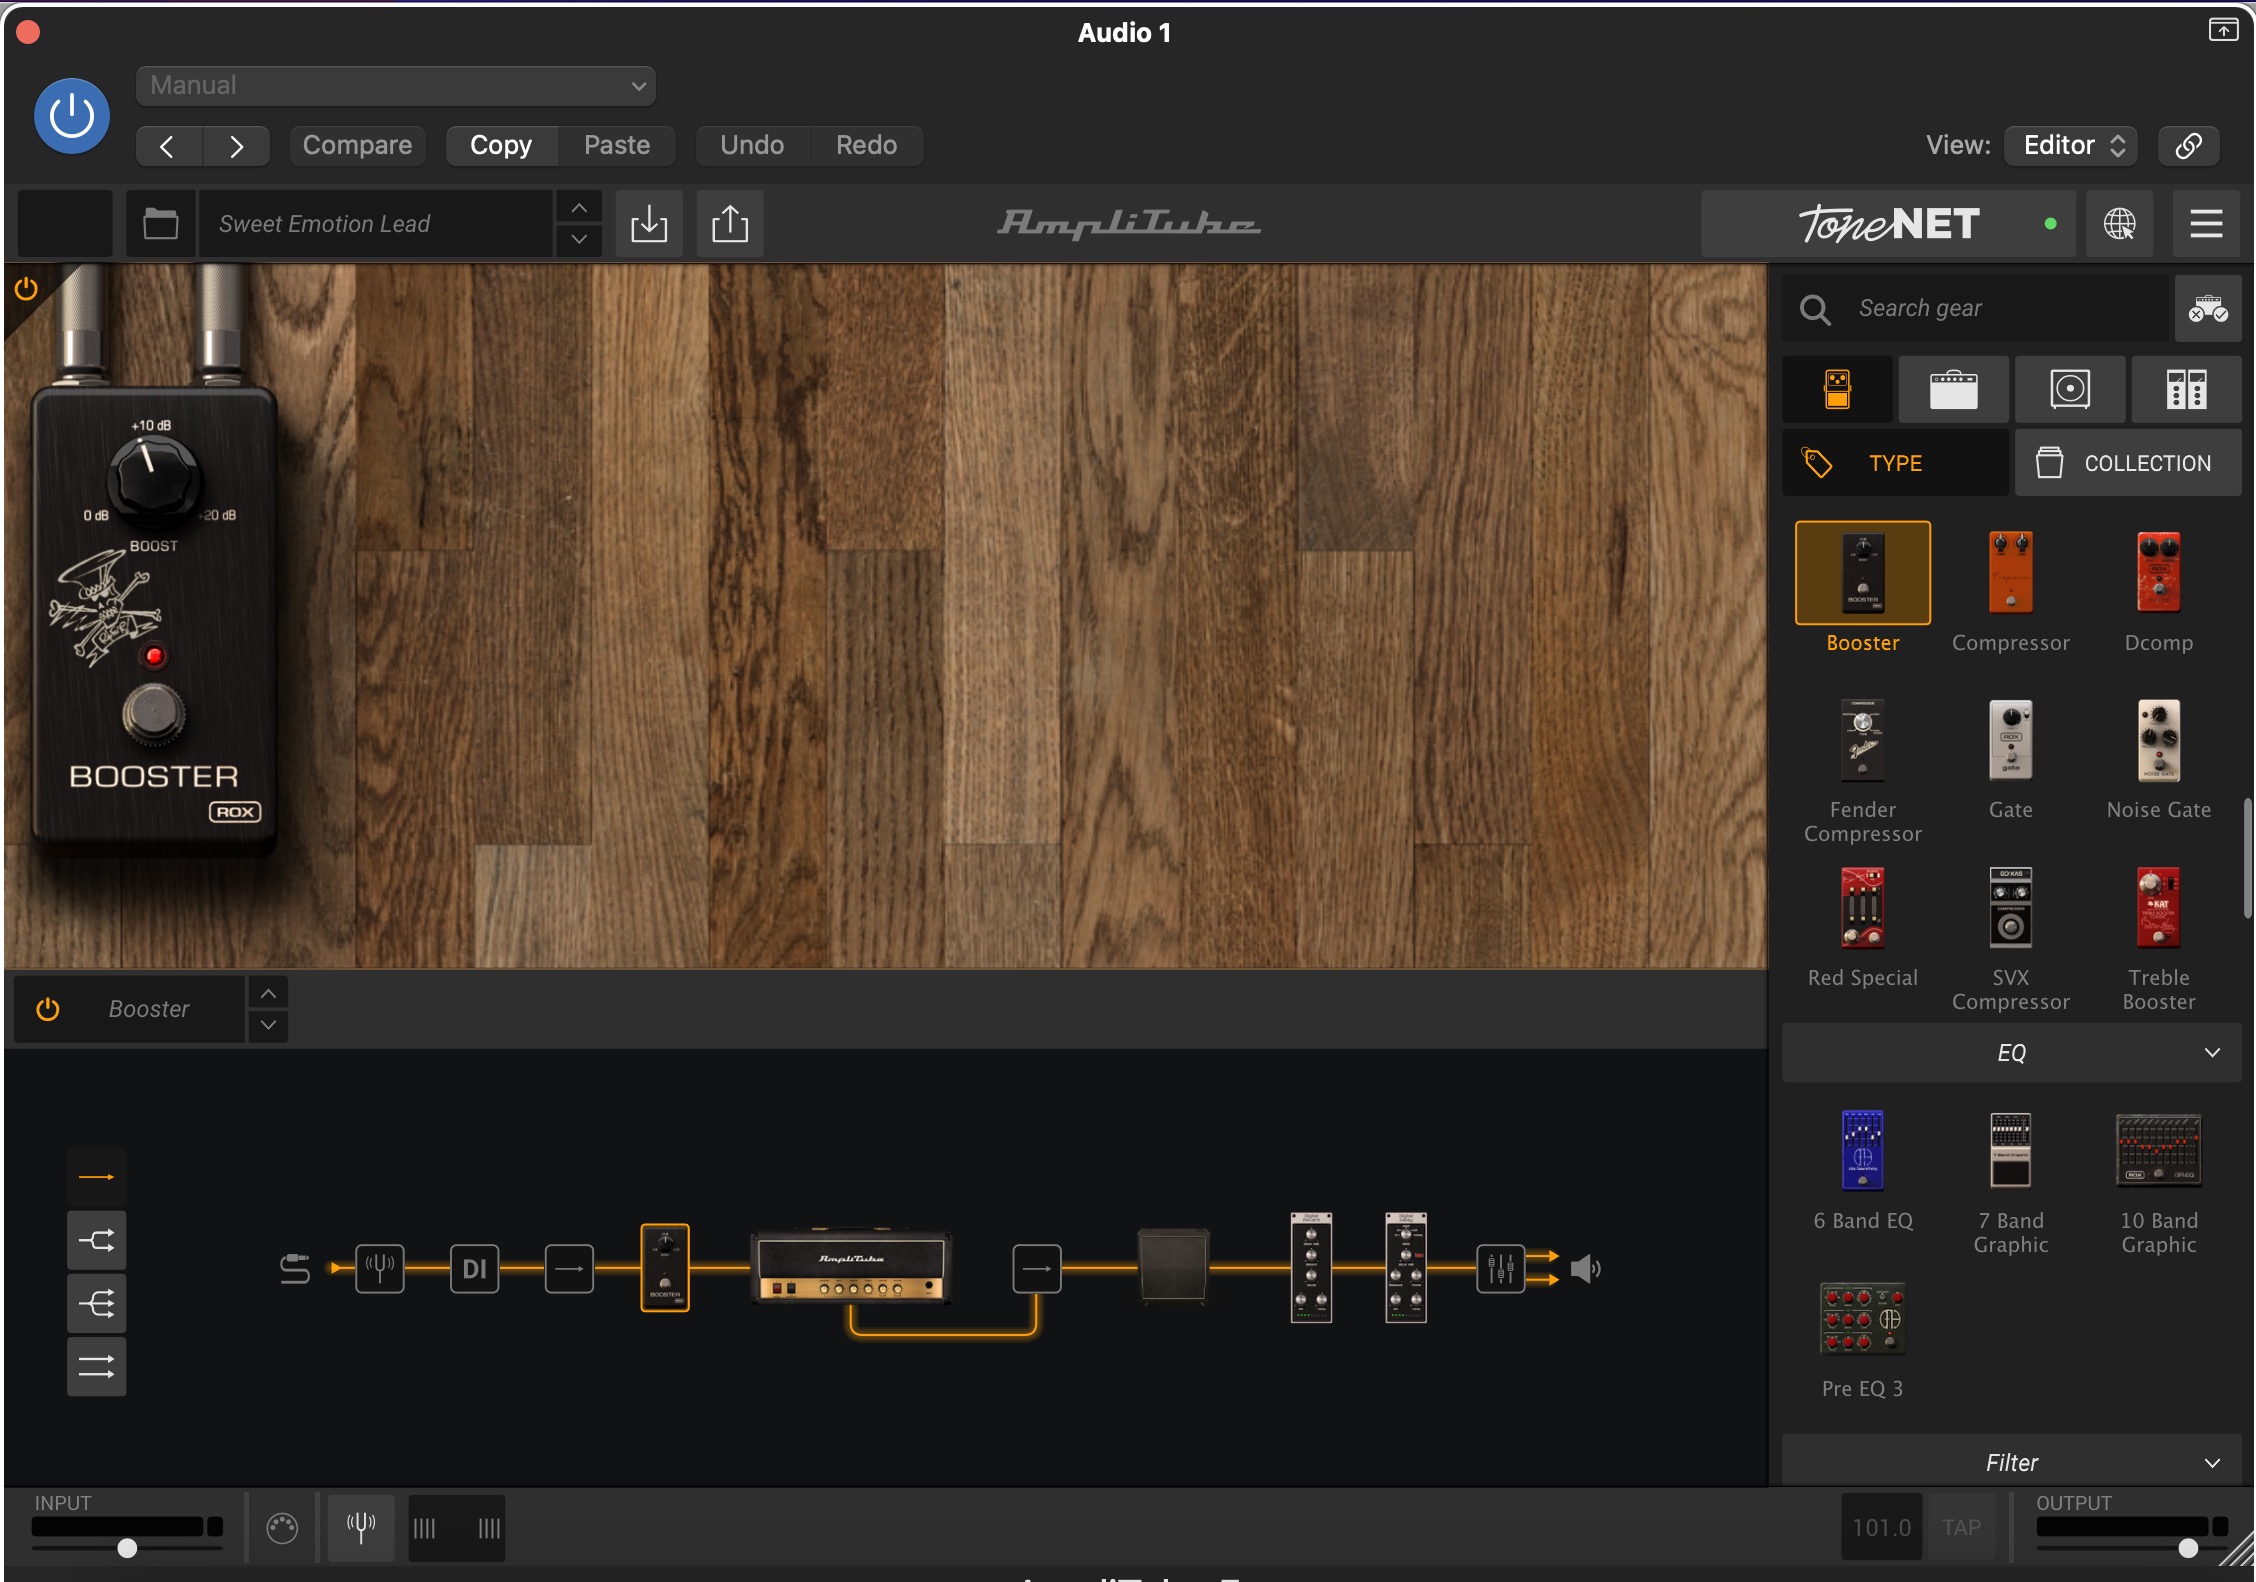The image size is (2256, 1582).
Task: Select the SVX Compressor pedal
Action: tap(2010, 908)
